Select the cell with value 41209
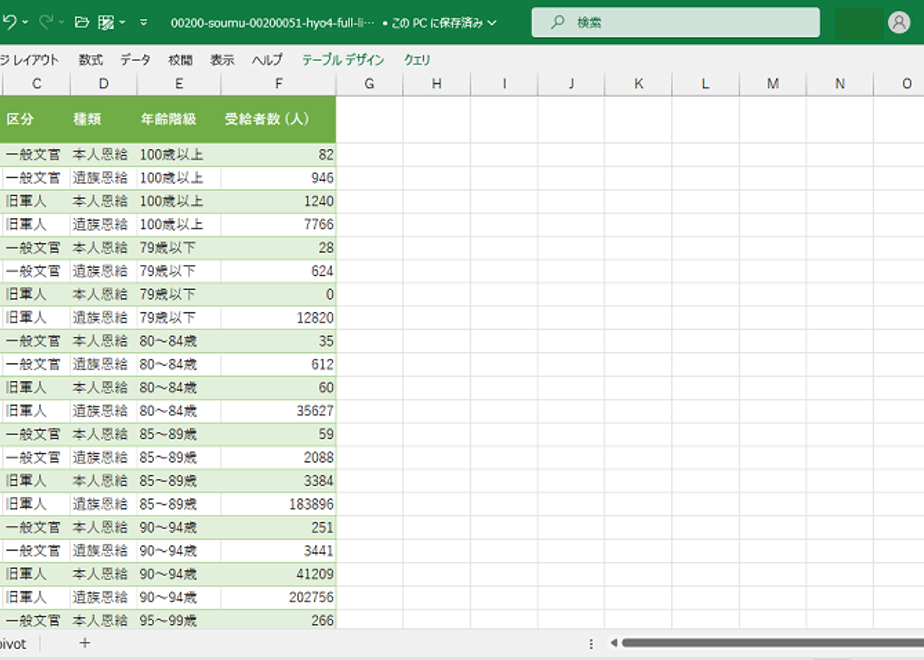Screen dimensions: 924x660 pos(278,574)
